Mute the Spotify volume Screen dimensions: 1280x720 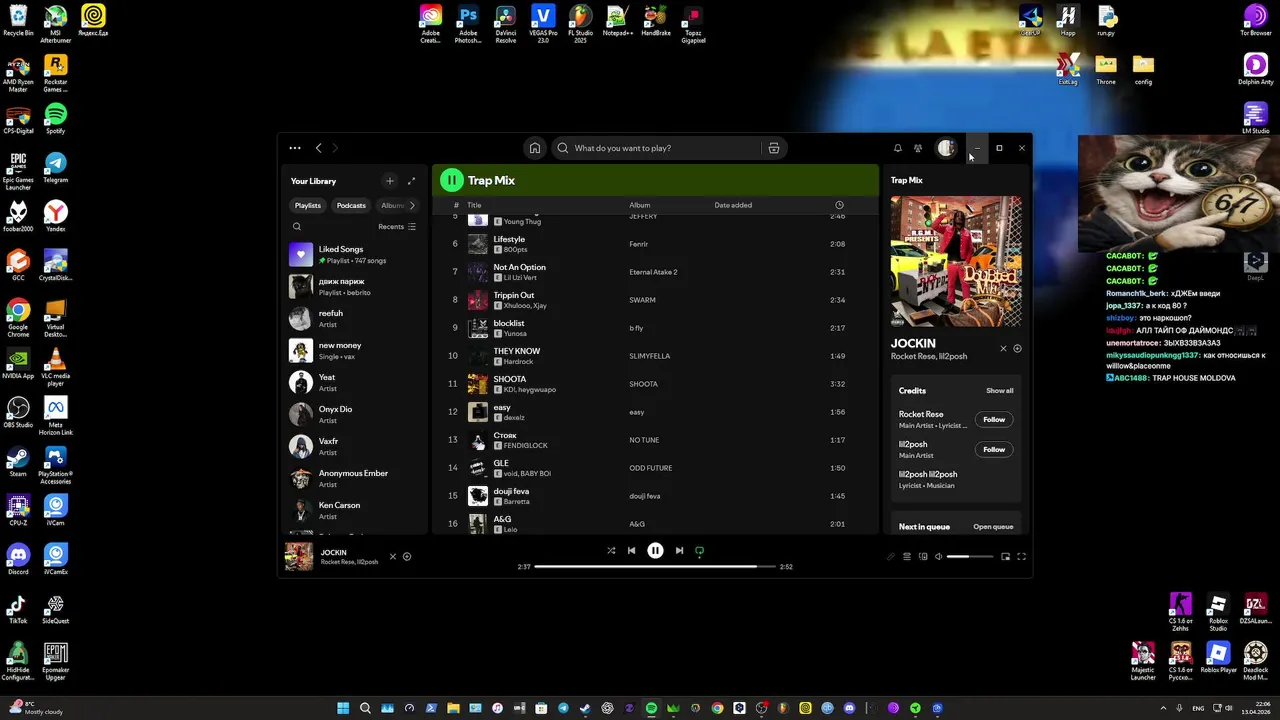click(938, 556)
